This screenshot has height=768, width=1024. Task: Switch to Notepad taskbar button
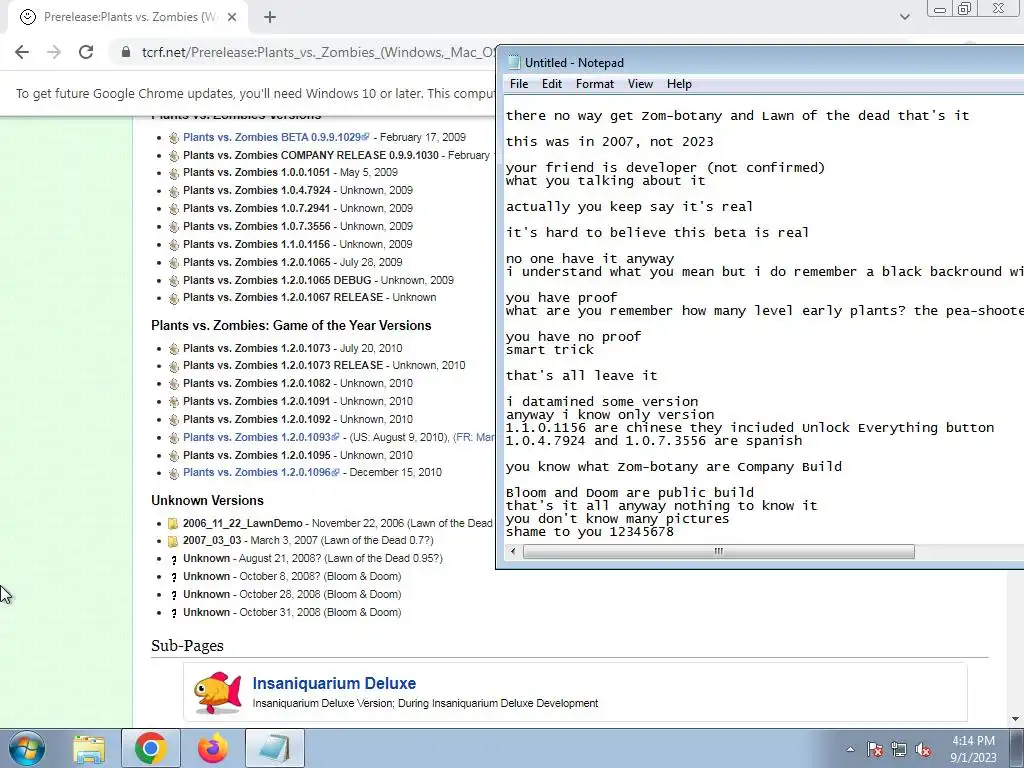coord(275,748)
